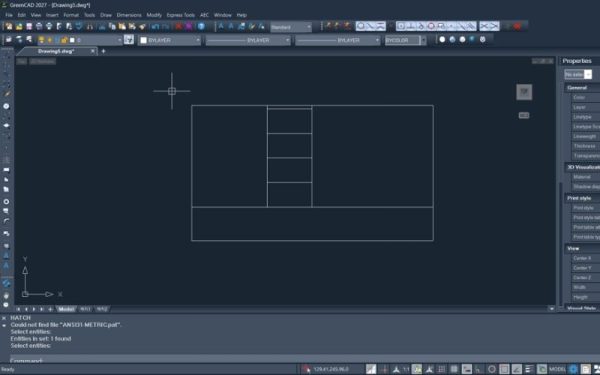This screenshot has height=375, width=600.
Task: Click the Redo arrow icon
Action: pyautogui.click(x=165, y=26)
